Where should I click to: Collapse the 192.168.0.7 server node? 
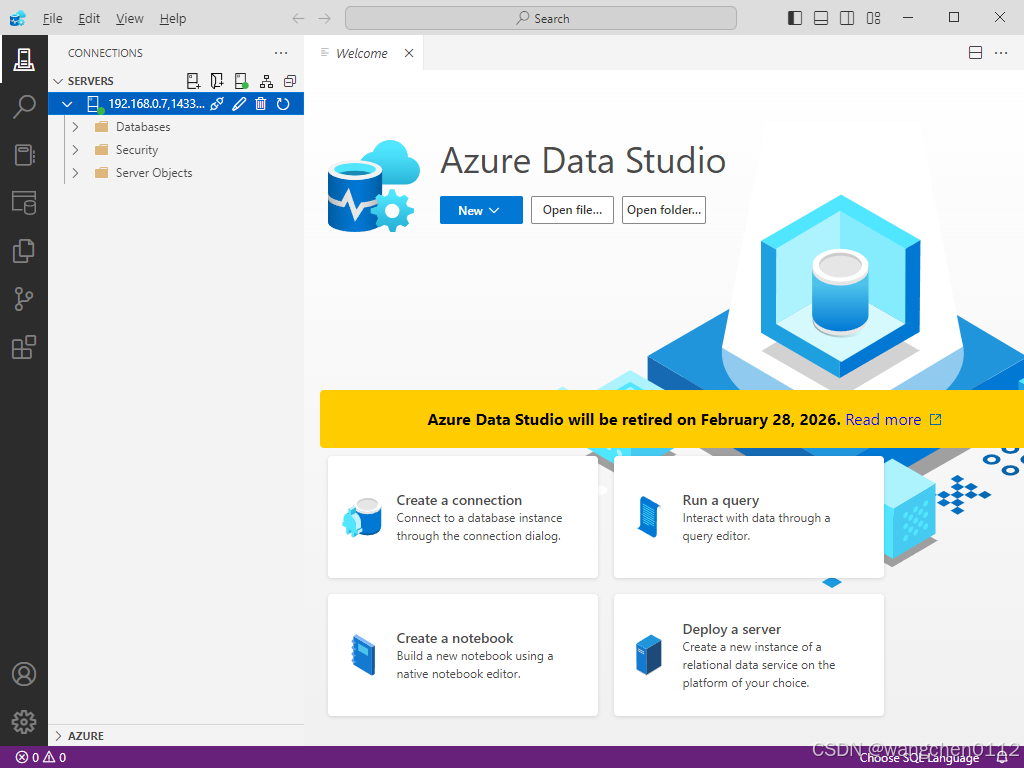[67, 104]
